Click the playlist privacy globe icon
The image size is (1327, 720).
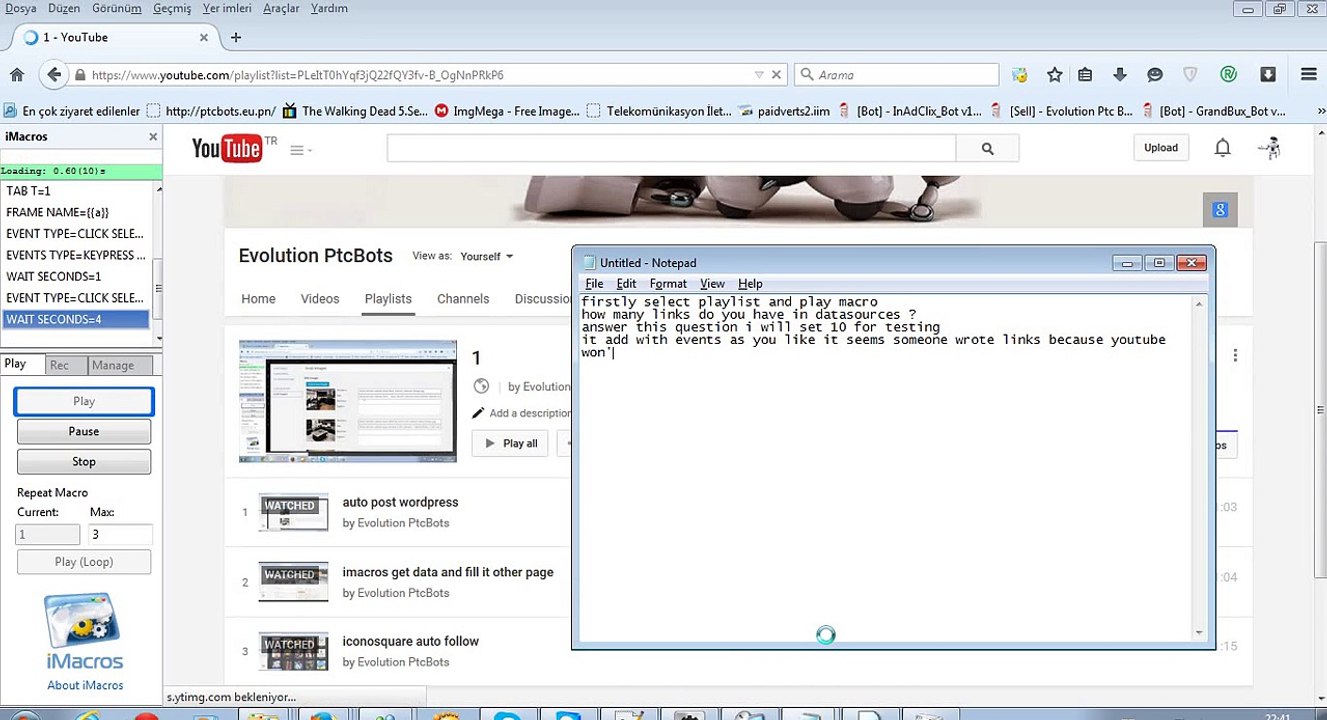tap(481, 386)
